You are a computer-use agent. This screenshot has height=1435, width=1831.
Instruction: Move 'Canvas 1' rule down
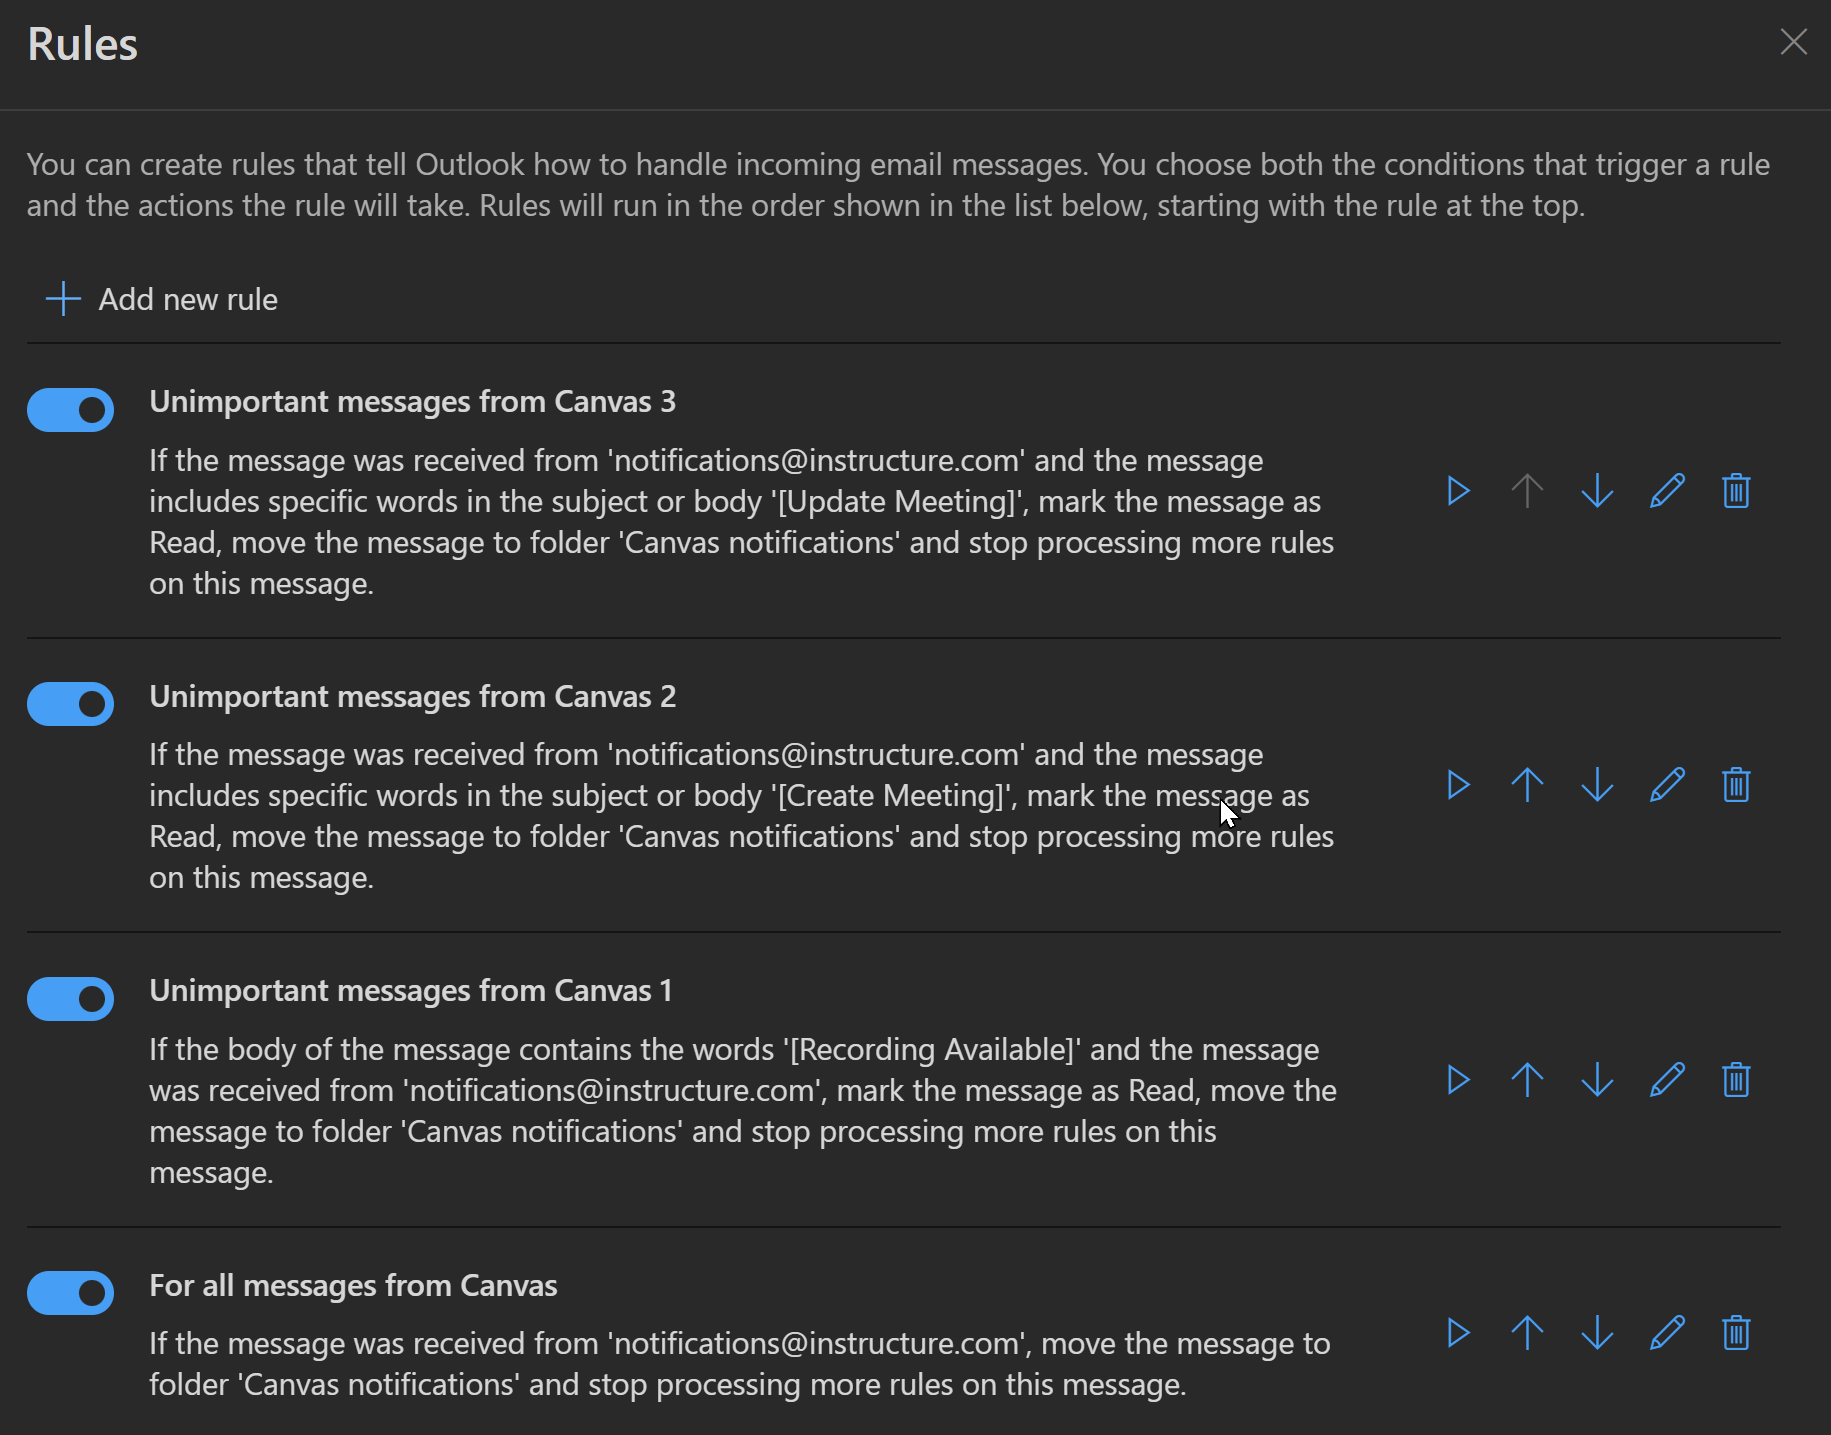point(1597,1080)
